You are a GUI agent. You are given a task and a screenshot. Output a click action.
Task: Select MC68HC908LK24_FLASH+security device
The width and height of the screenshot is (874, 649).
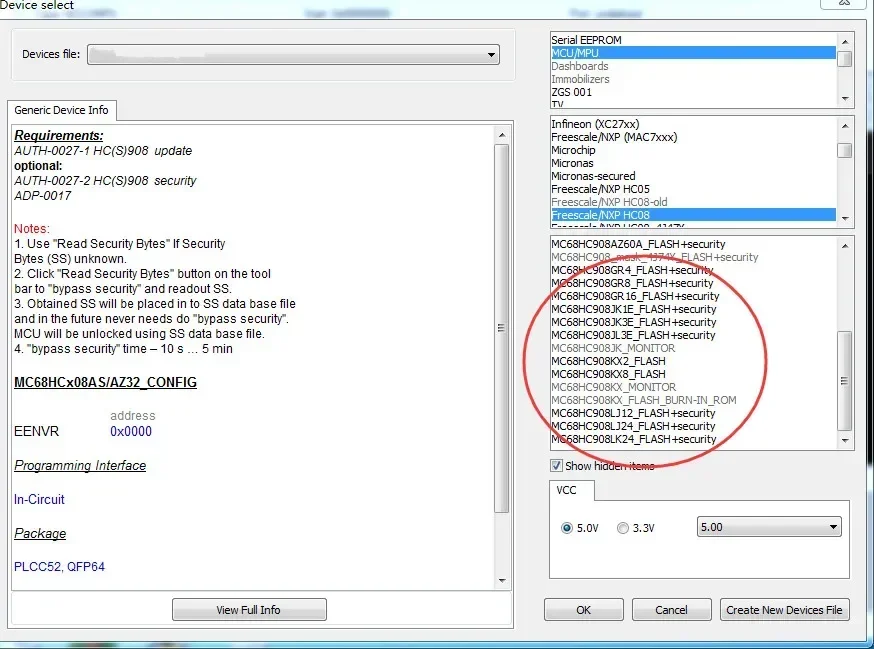693,439
